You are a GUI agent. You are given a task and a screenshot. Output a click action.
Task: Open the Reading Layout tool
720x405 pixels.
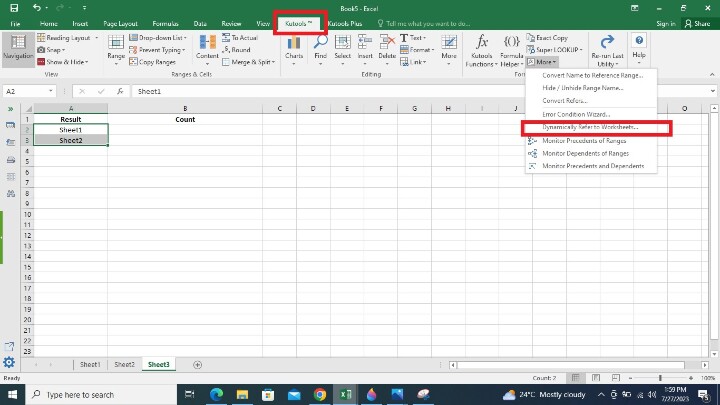(x=68, y=38)
